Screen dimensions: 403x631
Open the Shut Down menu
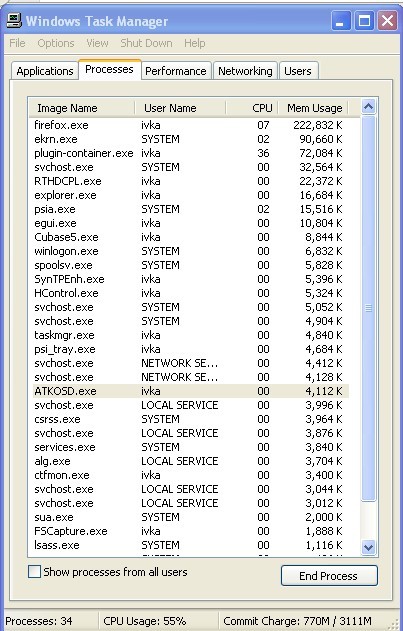point(146,43)
